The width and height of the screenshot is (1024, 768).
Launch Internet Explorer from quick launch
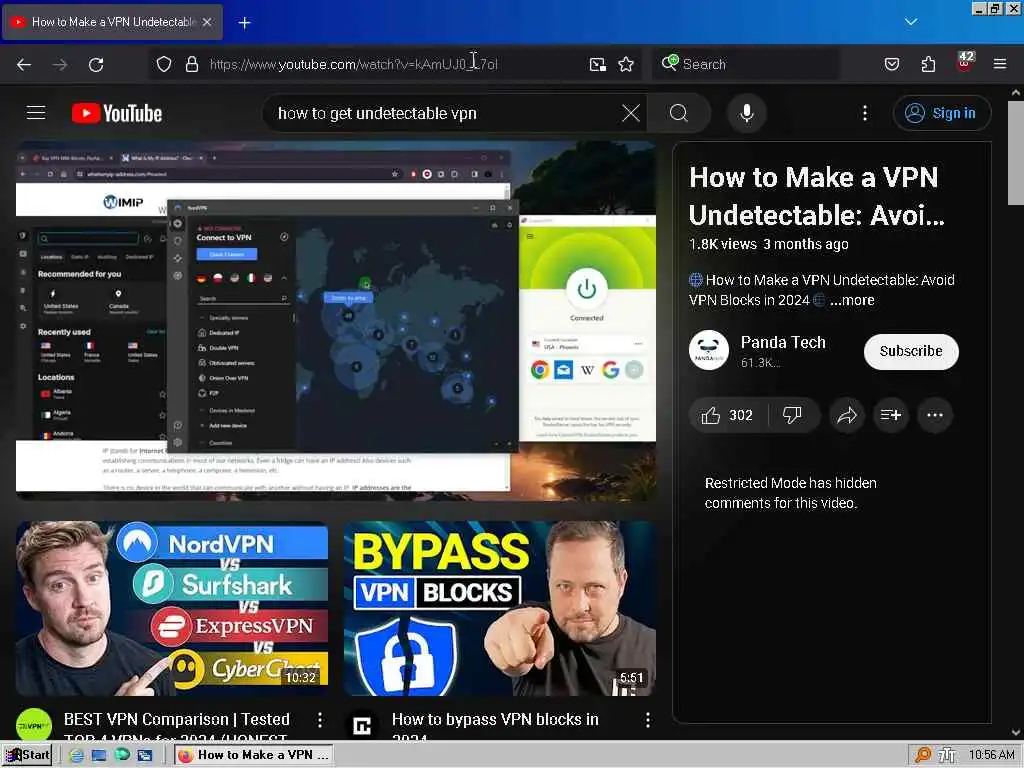(x=76, y=756)
